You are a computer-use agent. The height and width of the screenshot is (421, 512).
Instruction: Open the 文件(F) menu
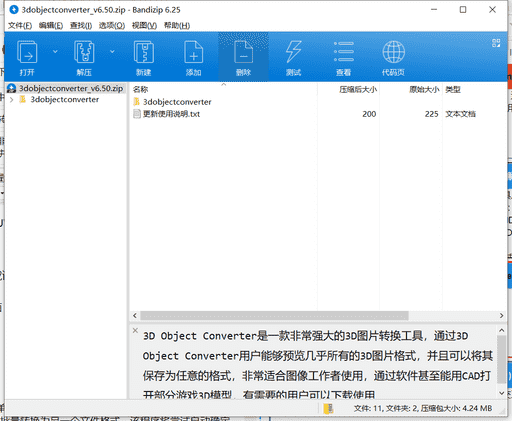(20, 25)
